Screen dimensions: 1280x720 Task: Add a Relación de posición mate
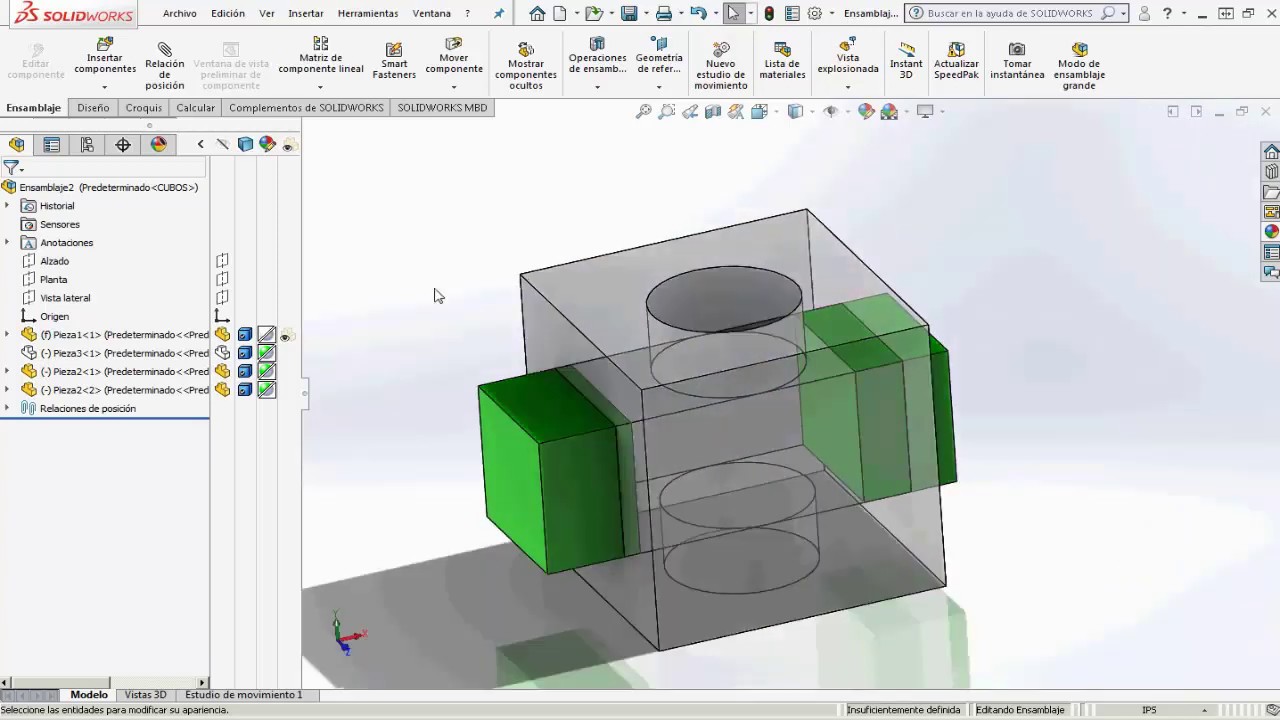(165, 63)
